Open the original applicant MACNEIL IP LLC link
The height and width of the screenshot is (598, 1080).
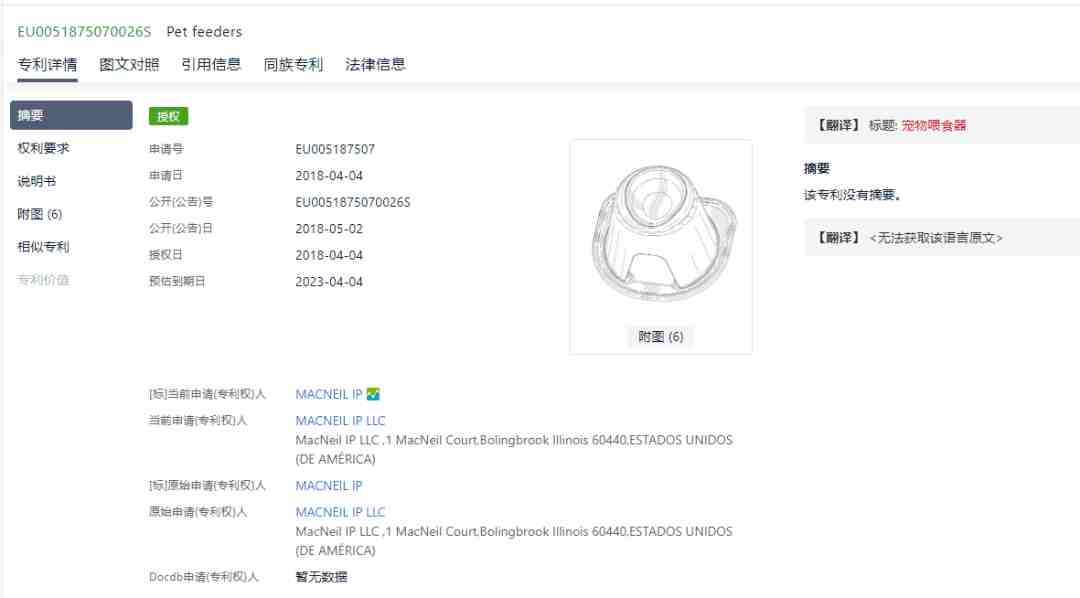tap(340, 512)
